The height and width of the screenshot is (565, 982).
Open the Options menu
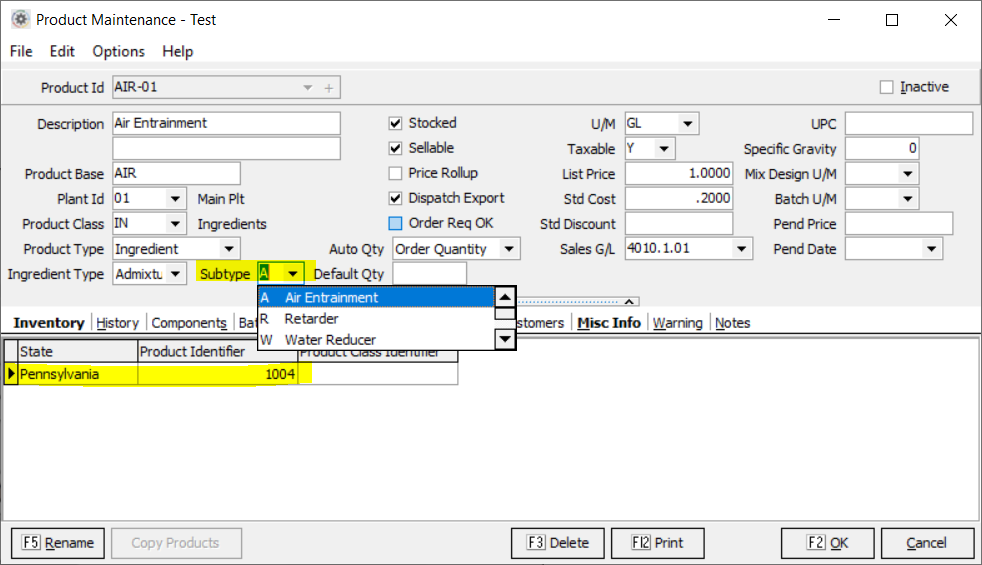tap(118, 51)
